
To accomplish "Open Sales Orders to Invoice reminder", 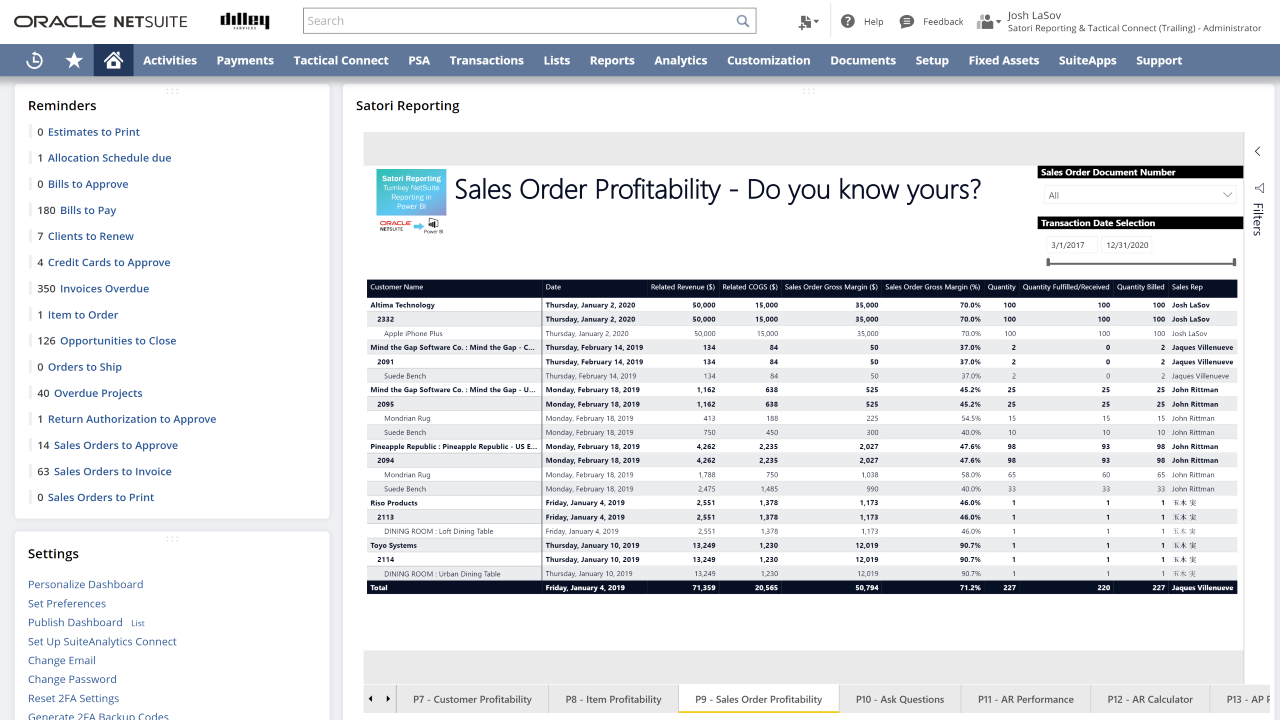I will point(113,471).
